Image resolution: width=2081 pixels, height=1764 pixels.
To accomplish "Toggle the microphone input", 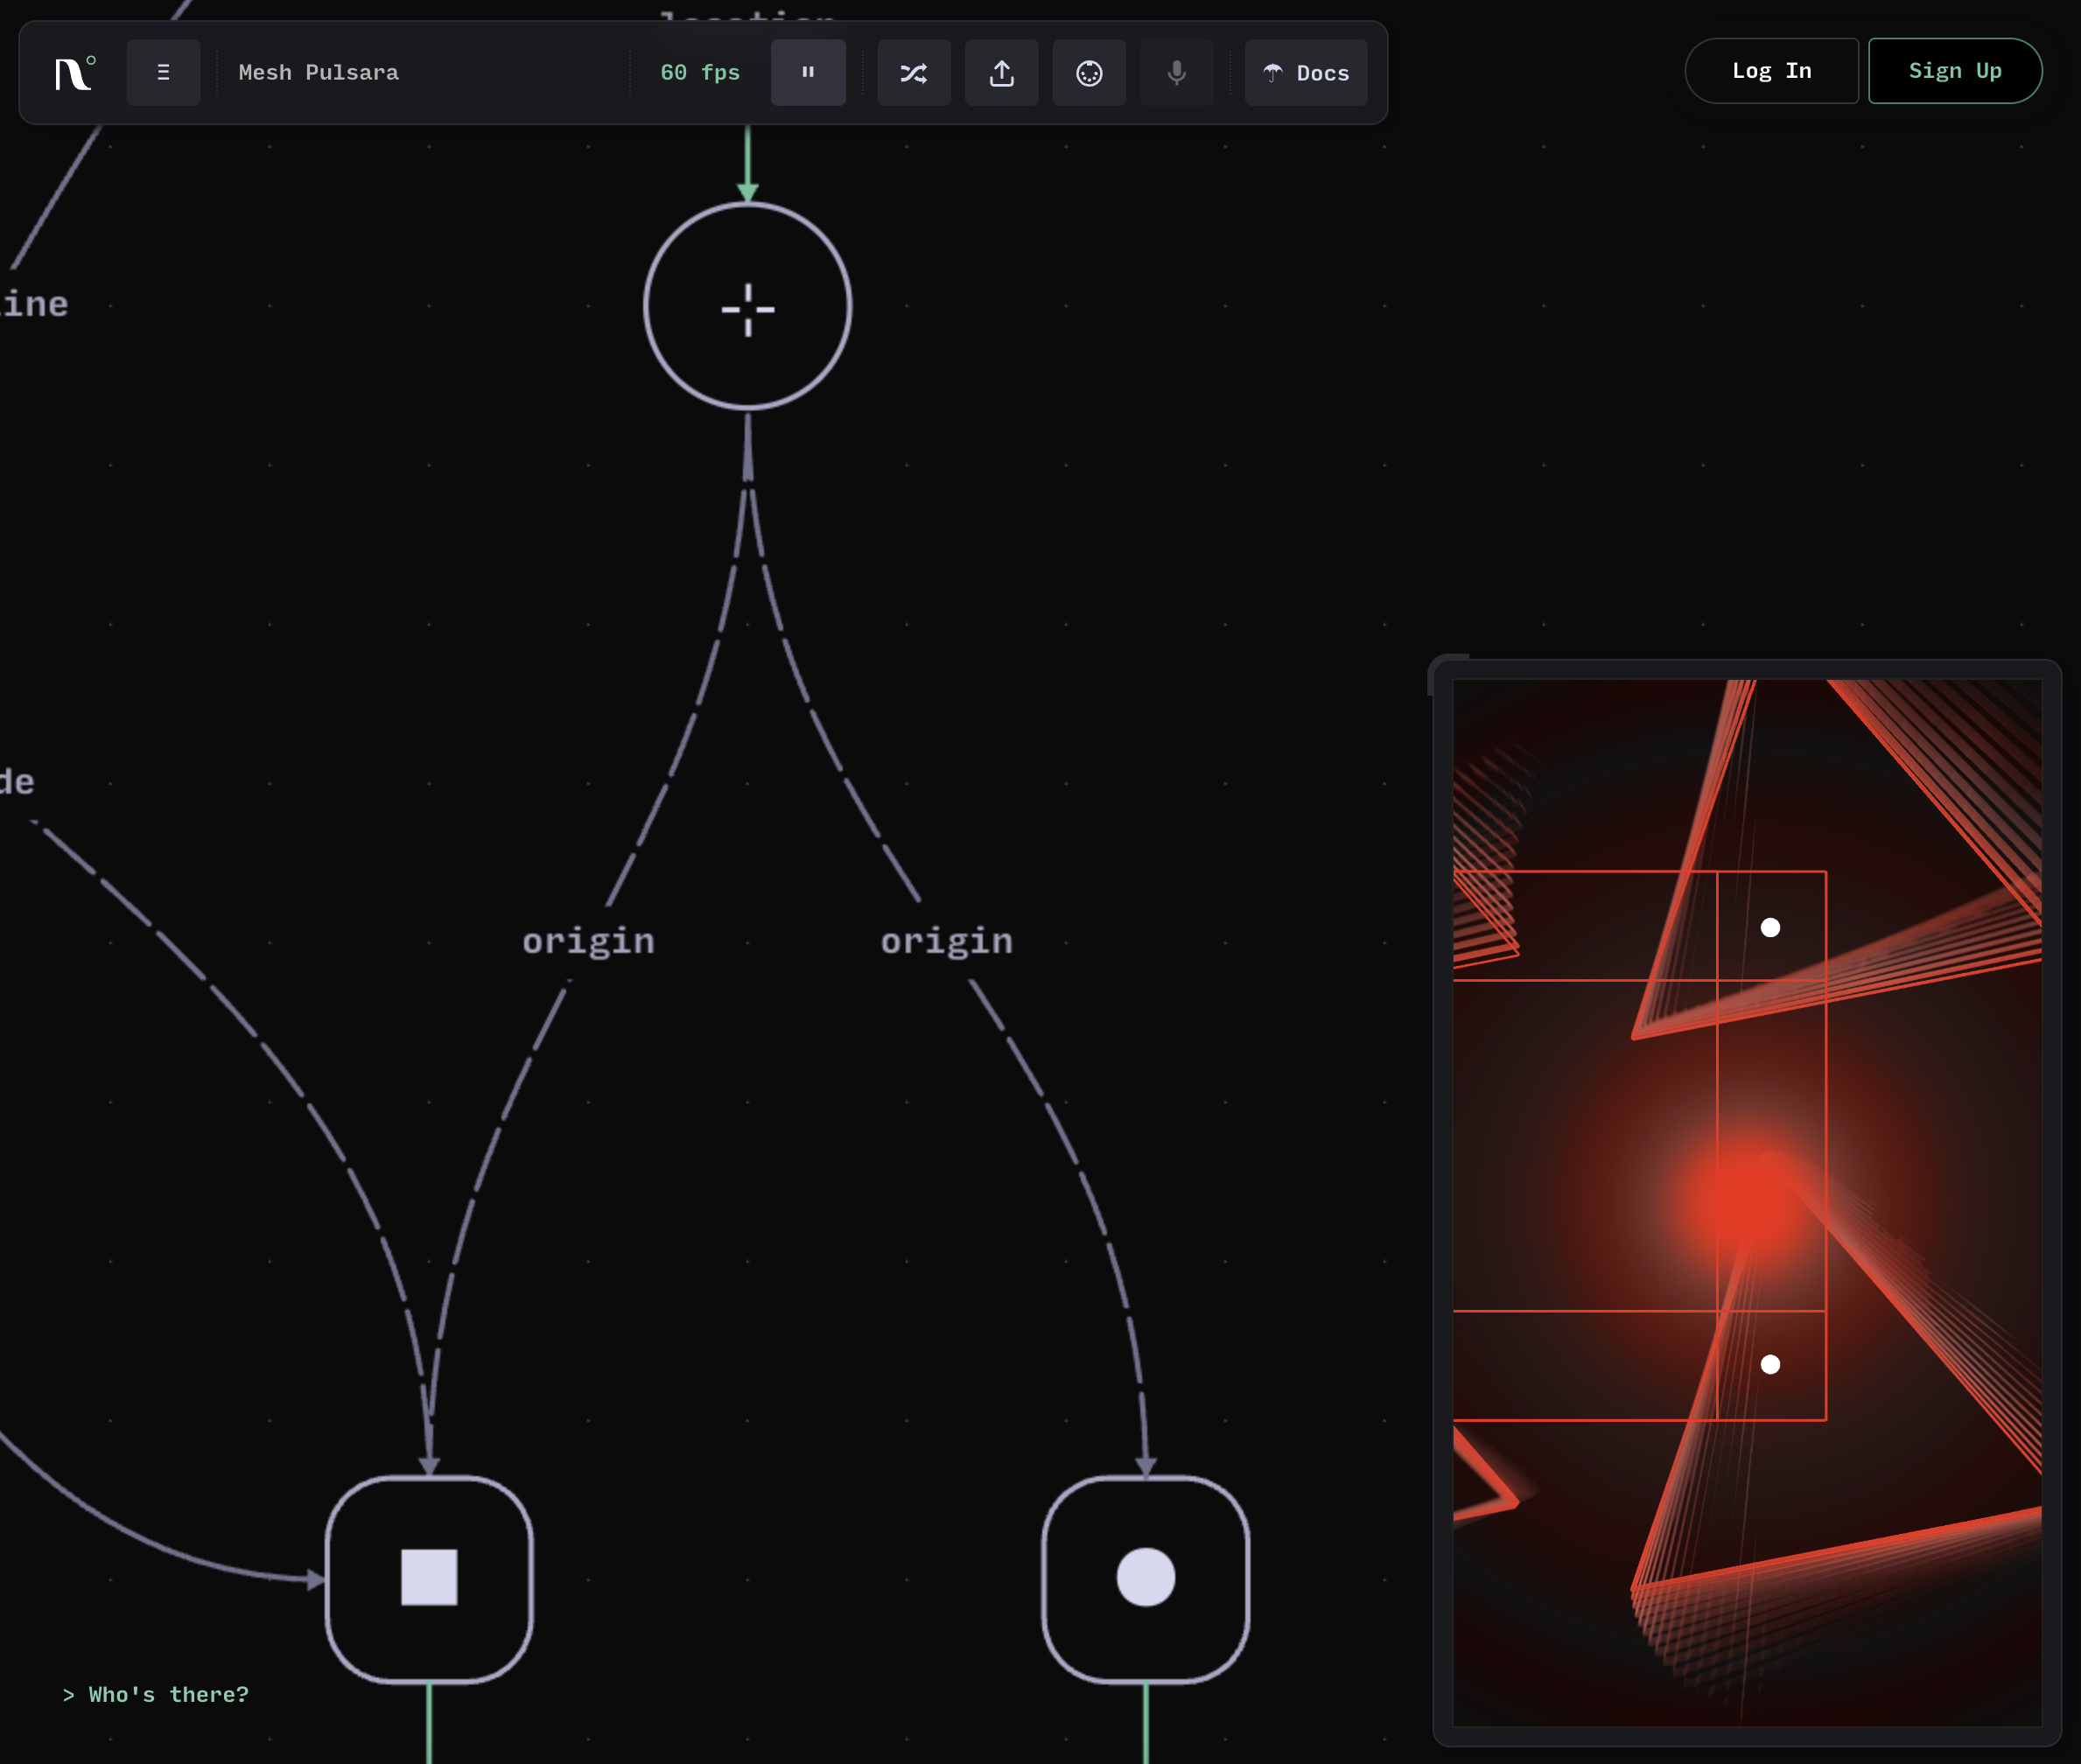I will coord(1176,73).
